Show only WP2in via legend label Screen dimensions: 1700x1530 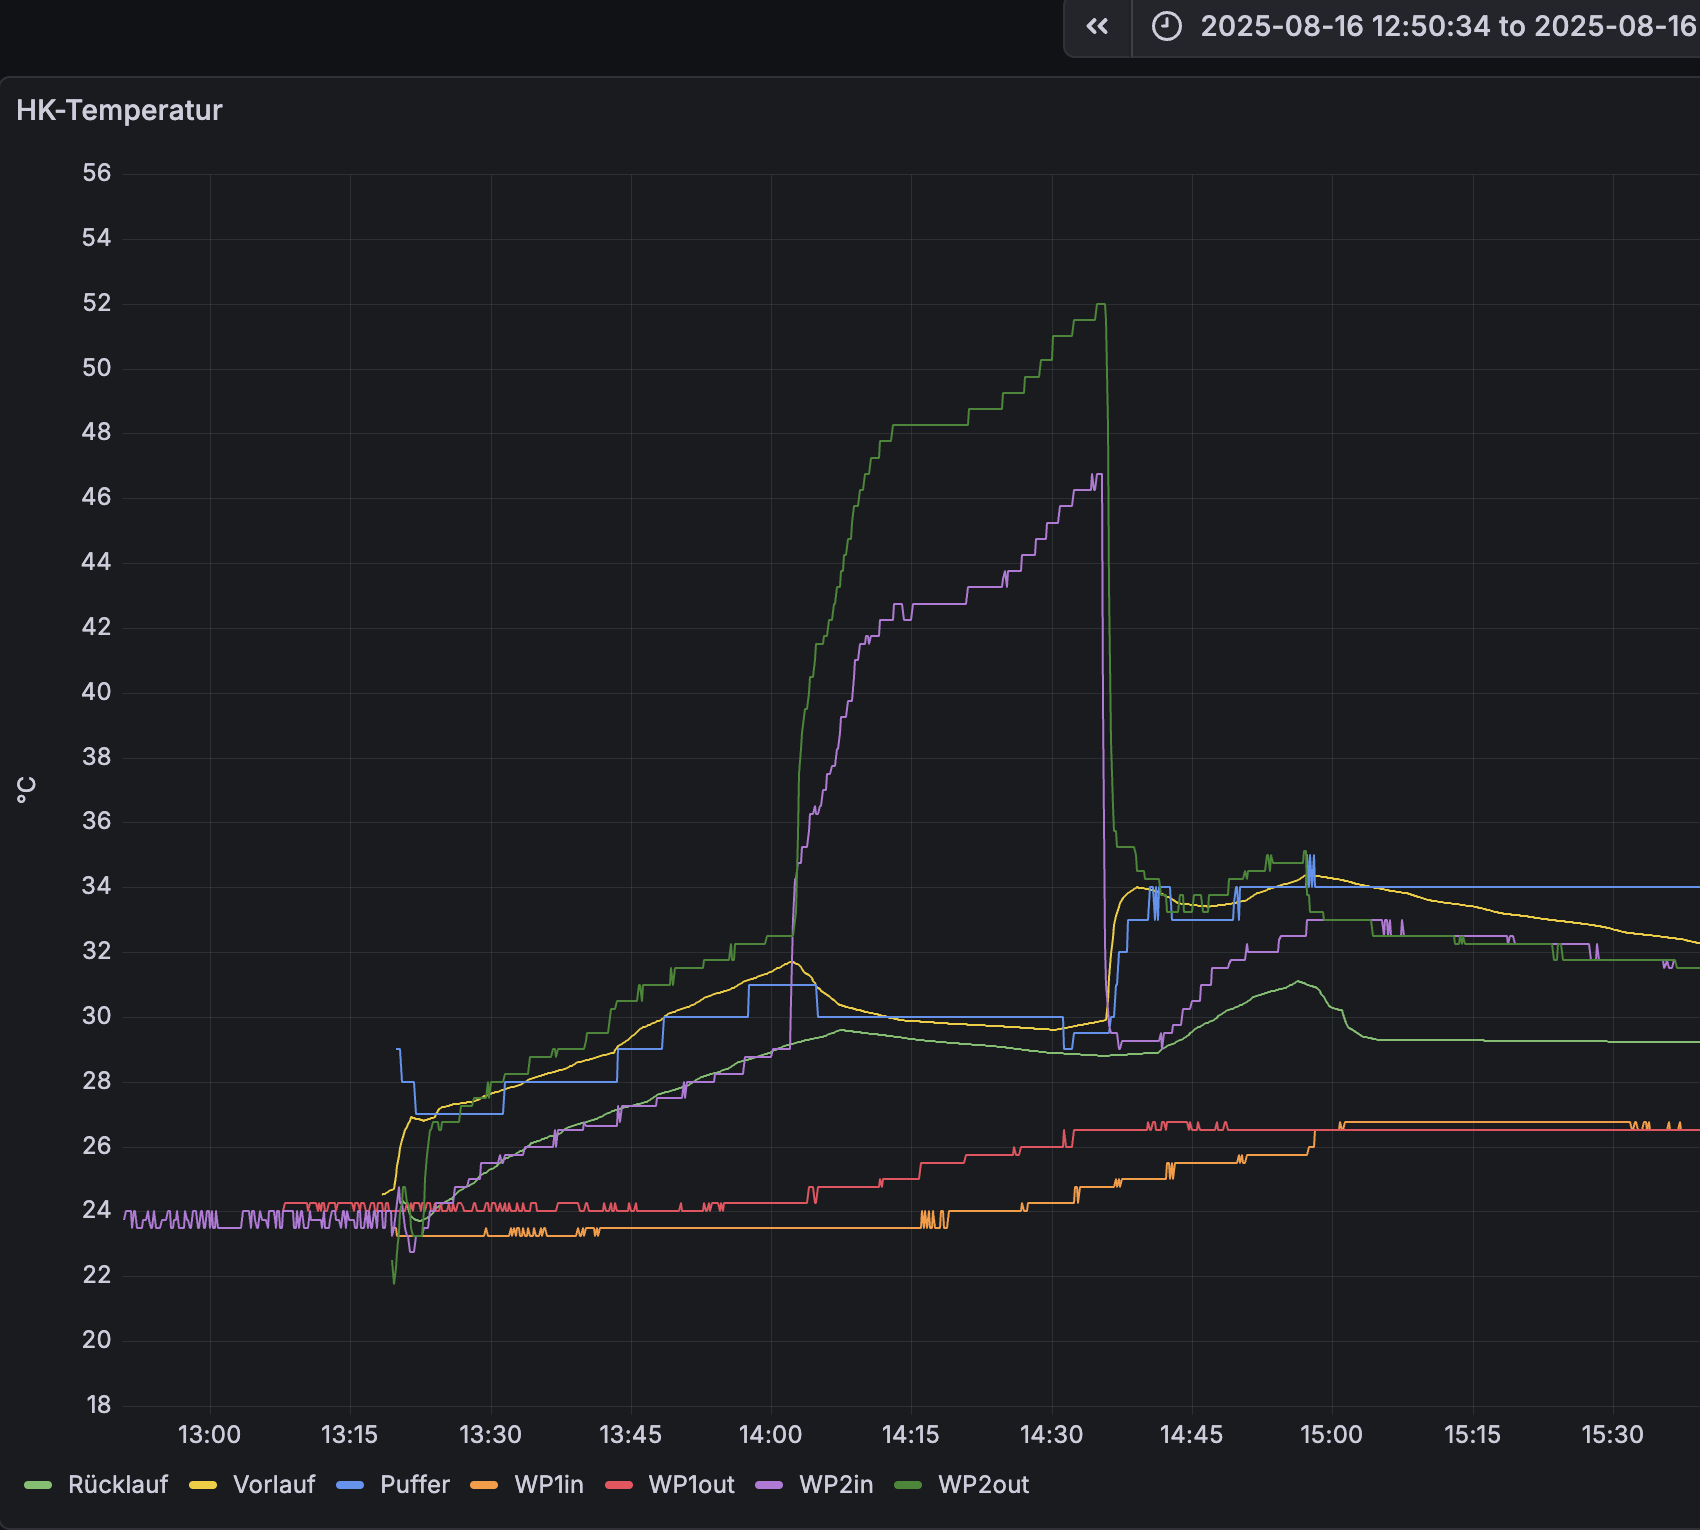click(835, 1485)
